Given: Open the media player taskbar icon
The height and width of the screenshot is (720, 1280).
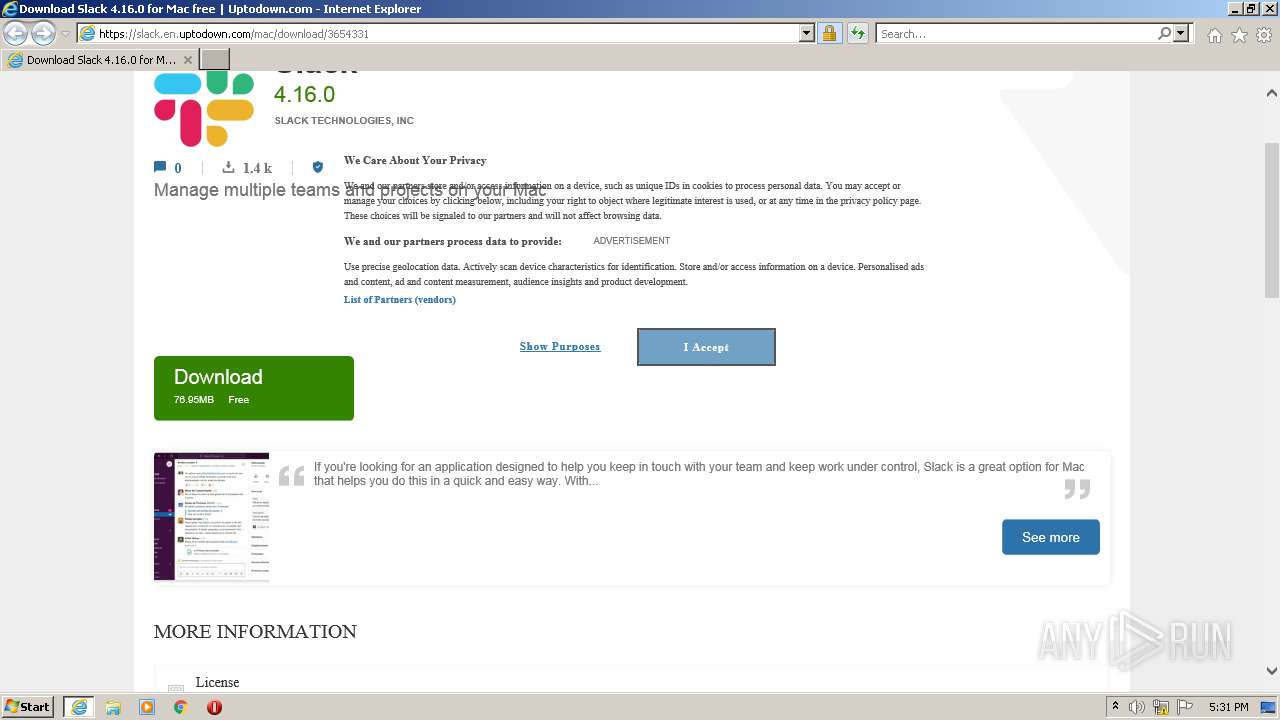Looking at the screenshot, I should click(x=147, y=707).
